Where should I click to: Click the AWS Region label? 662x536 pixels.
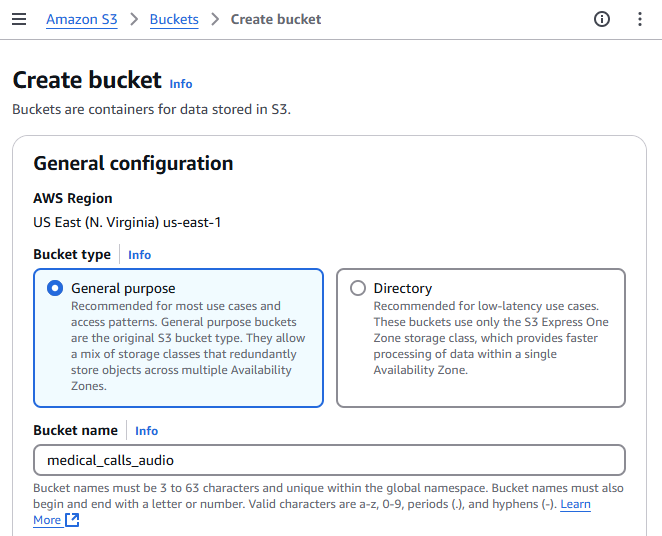pyautogui.click(x=73, y=198)
